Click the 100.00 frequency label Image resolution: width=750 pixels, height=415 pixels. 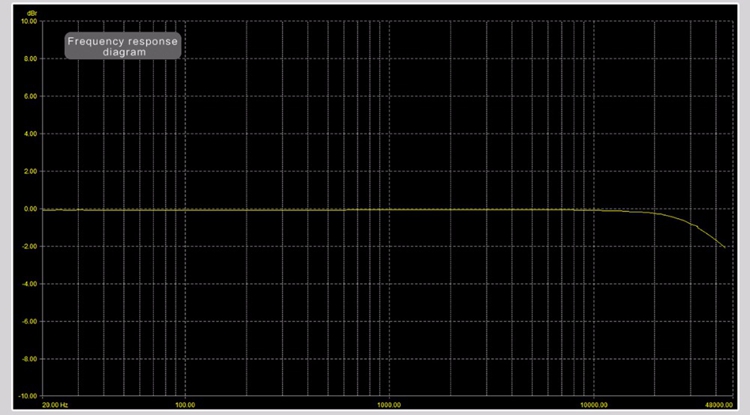point(185,405)
